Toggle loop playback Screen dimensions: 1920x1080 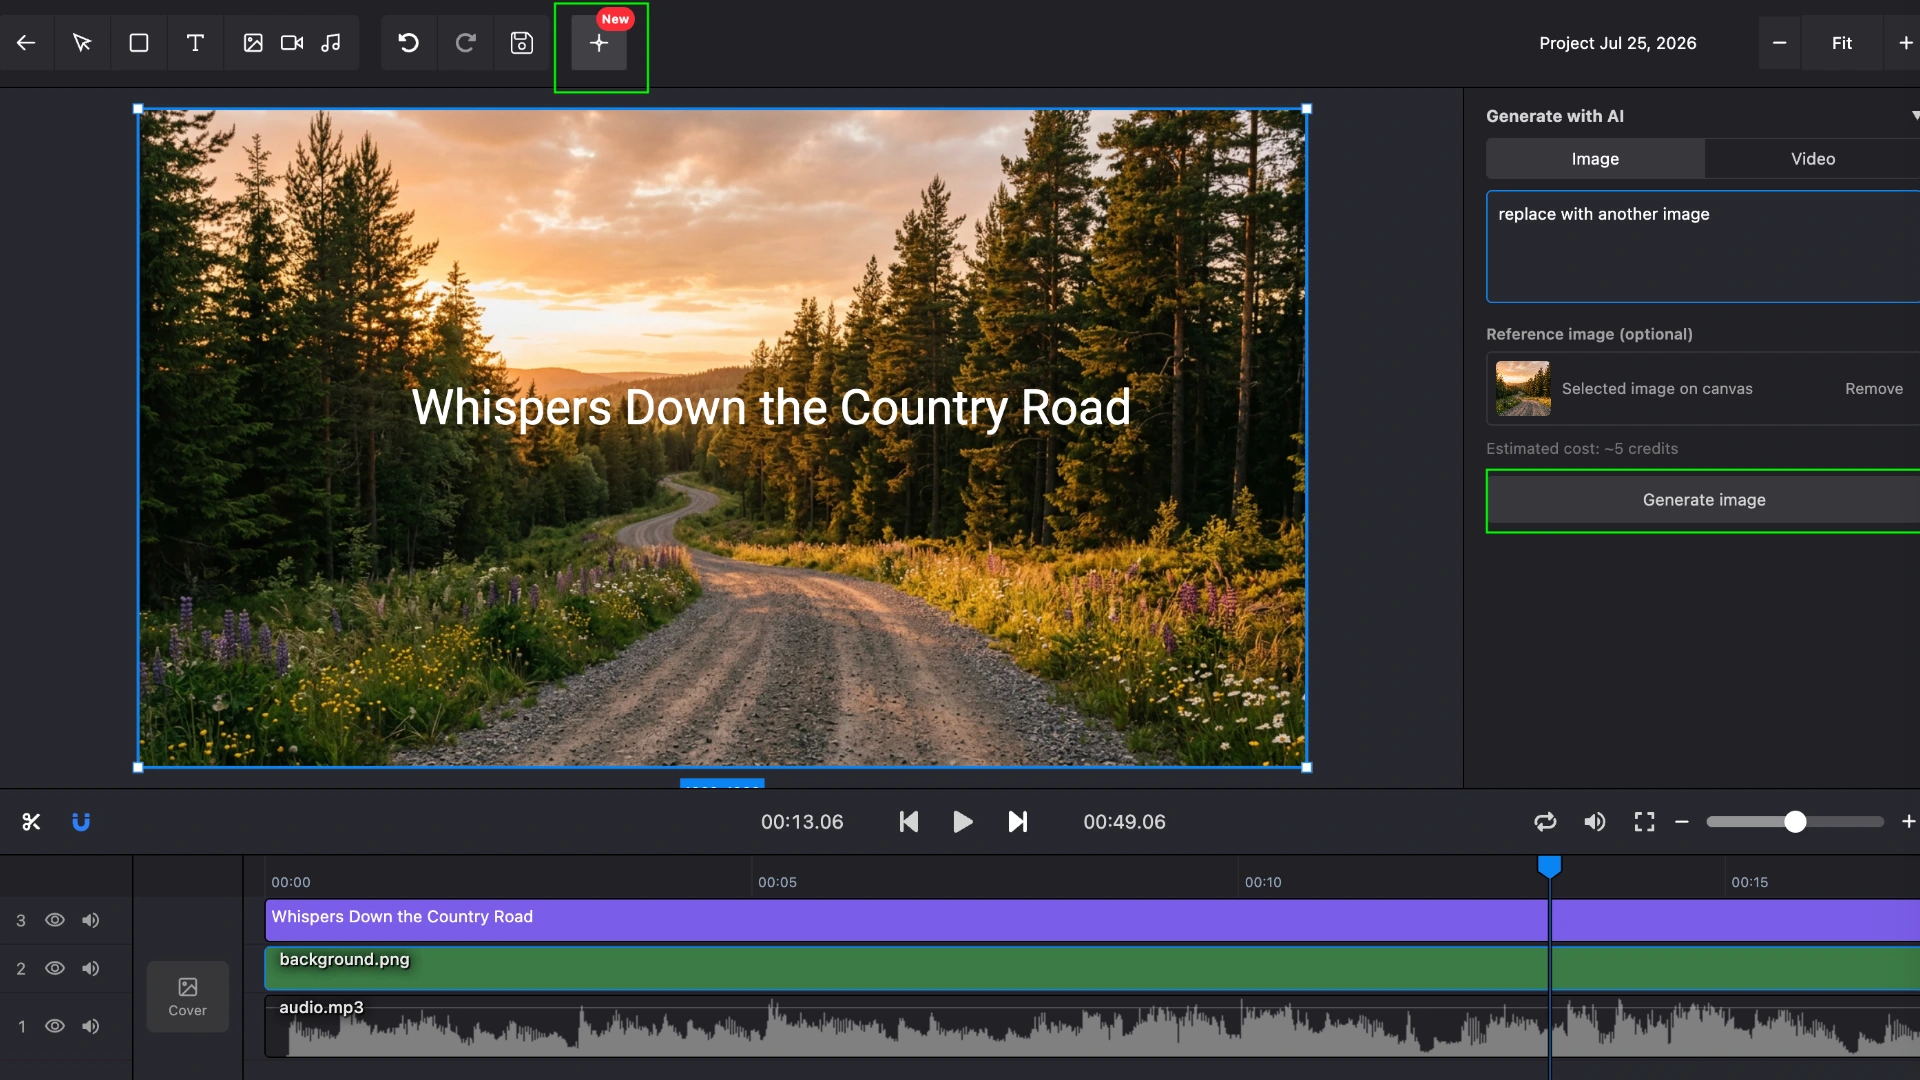coord(1545,822)
